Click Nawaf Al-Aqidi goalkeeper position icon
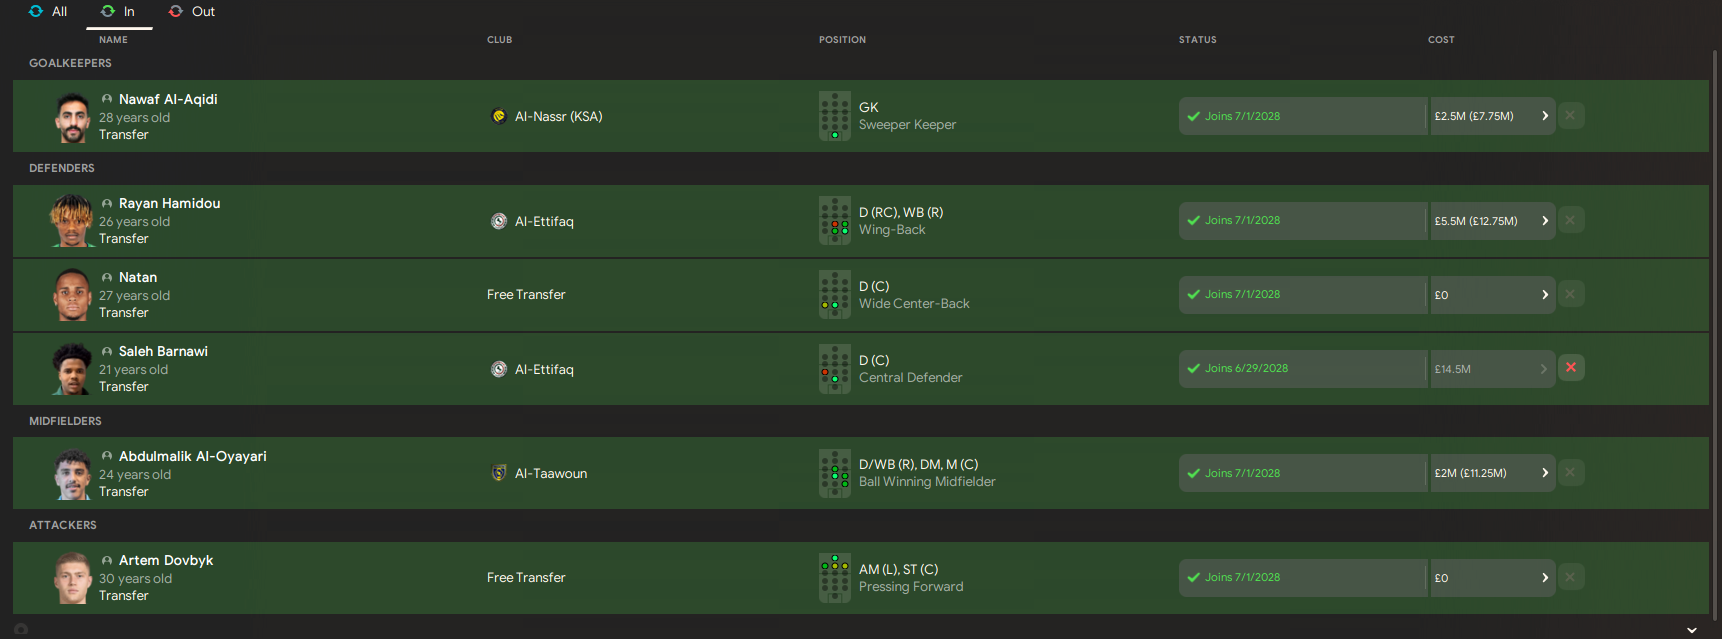This screenshot has width=1722, height=639. pos(834,116)
